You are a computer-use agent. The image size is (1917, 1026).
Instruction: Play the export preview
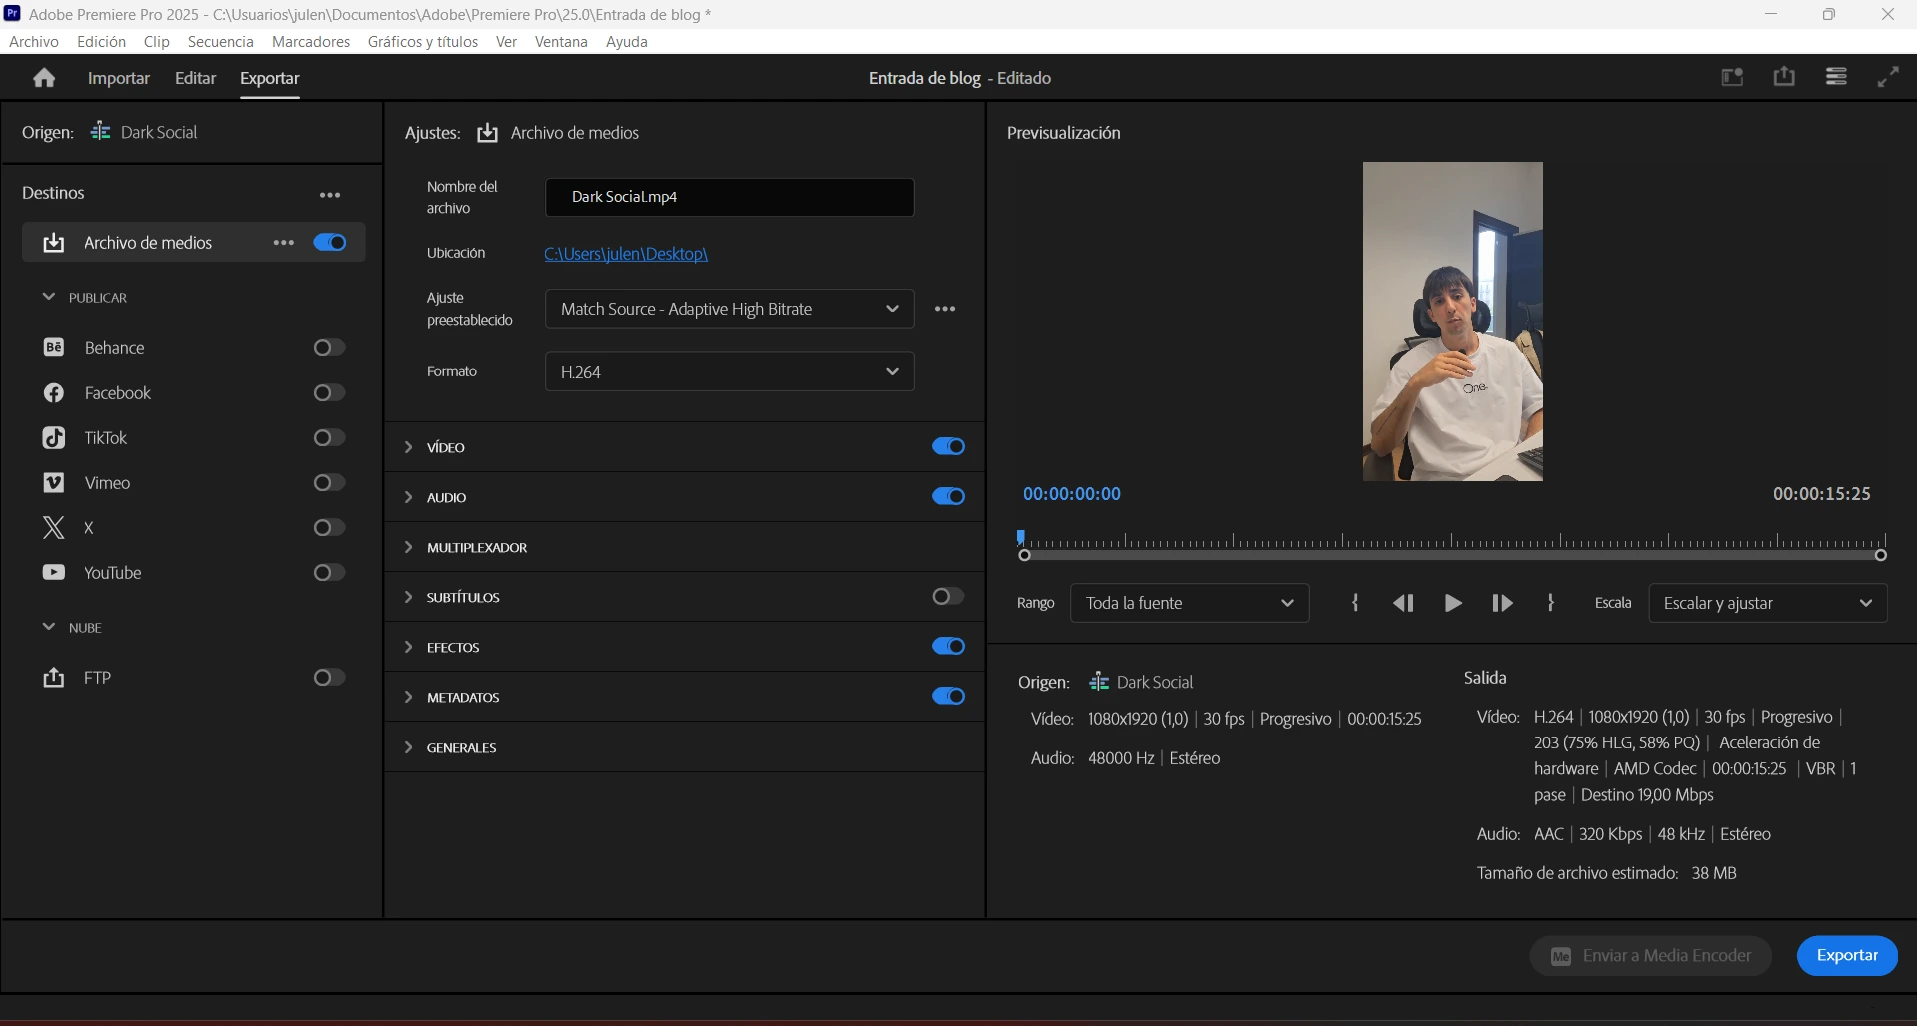pyautogui.click(x=1453, y=603)
